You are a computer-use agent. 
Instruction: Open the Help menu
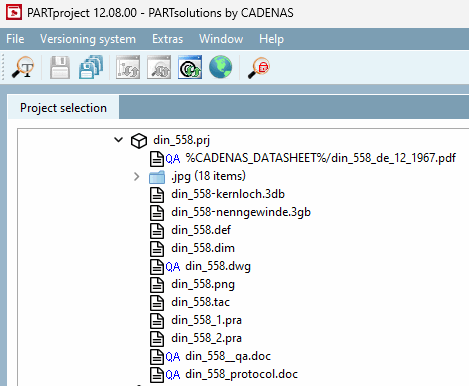click(x=271, y=39)
